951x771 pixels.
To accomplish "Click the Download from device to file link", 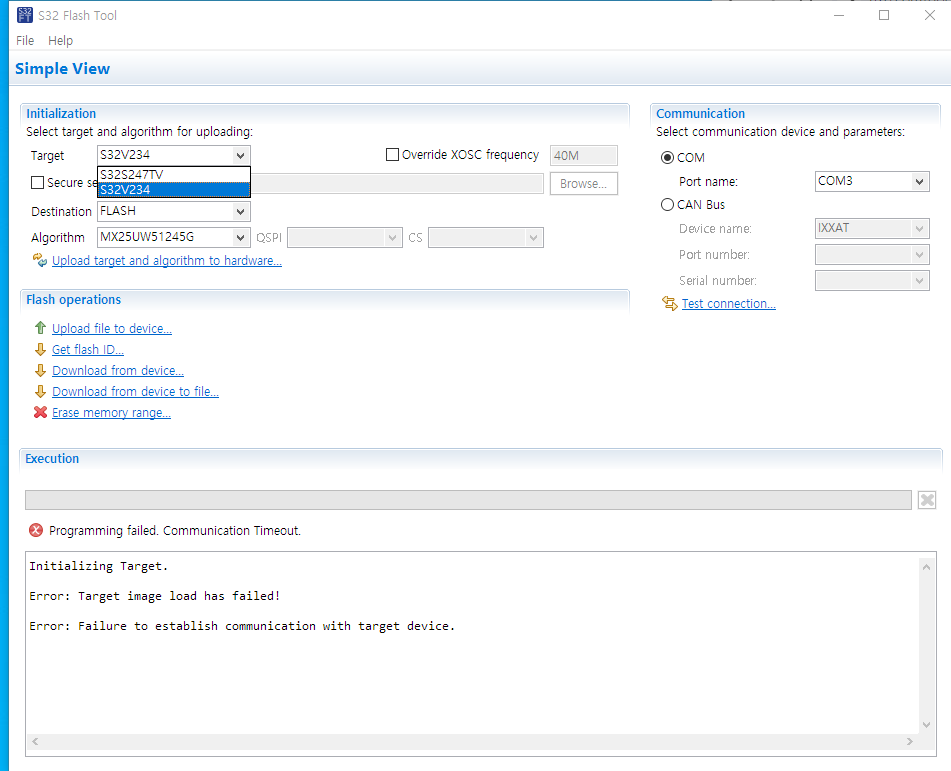I will point(135,391).
